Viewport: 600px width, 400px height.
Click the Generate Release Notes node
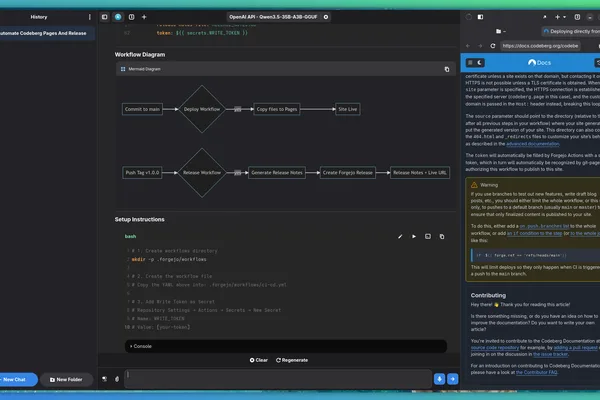coord(277,173)
